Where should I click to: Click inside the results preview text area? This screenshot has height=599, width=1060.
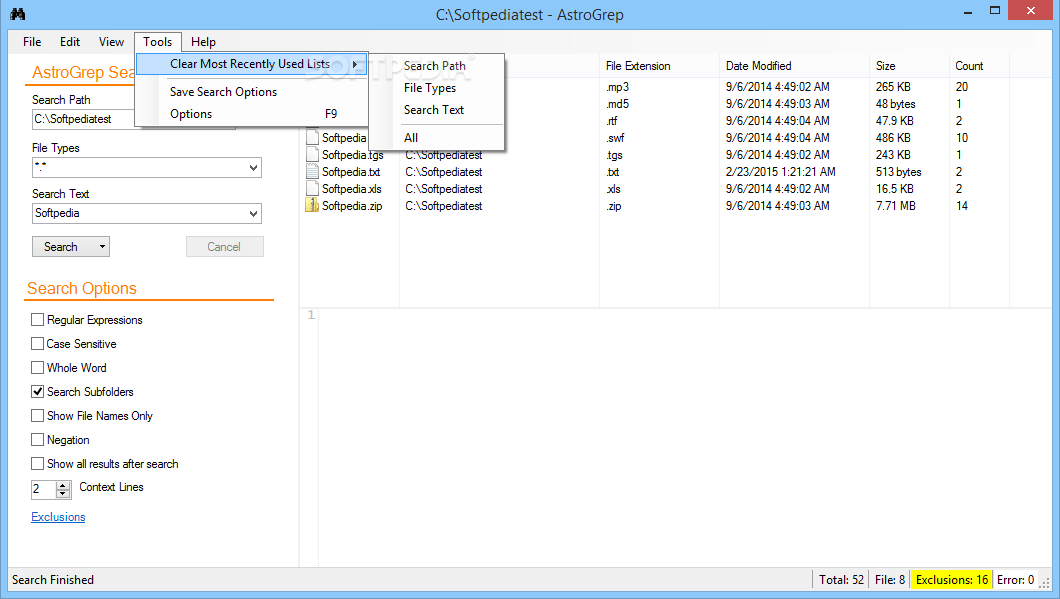(x=686, y=438)
